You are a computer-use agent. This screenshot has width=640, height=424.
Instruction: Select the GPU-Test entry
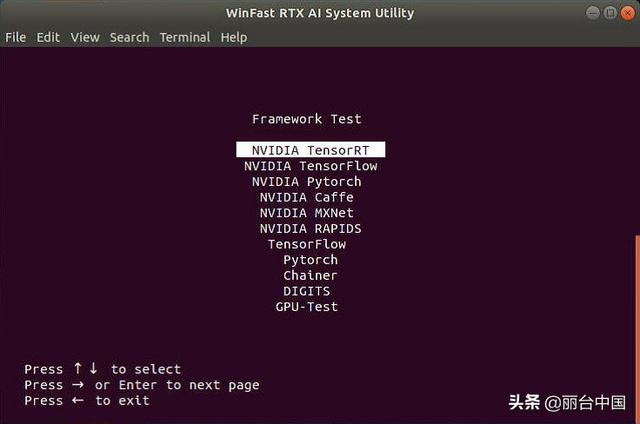307,306
